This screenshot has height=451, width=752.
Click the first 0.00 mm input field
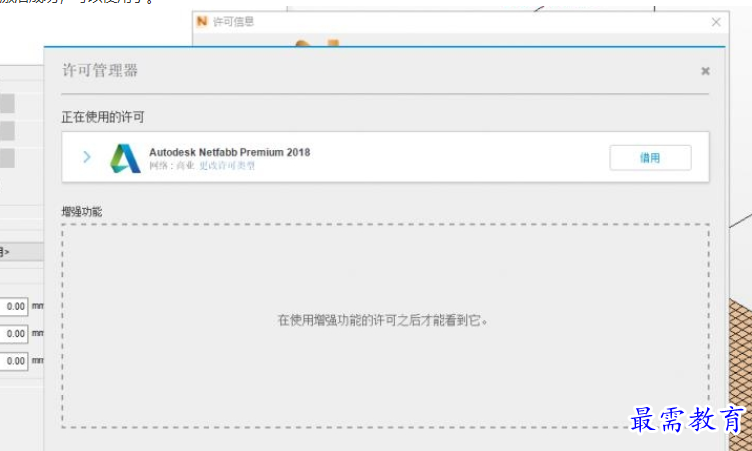tap(13, 306)
